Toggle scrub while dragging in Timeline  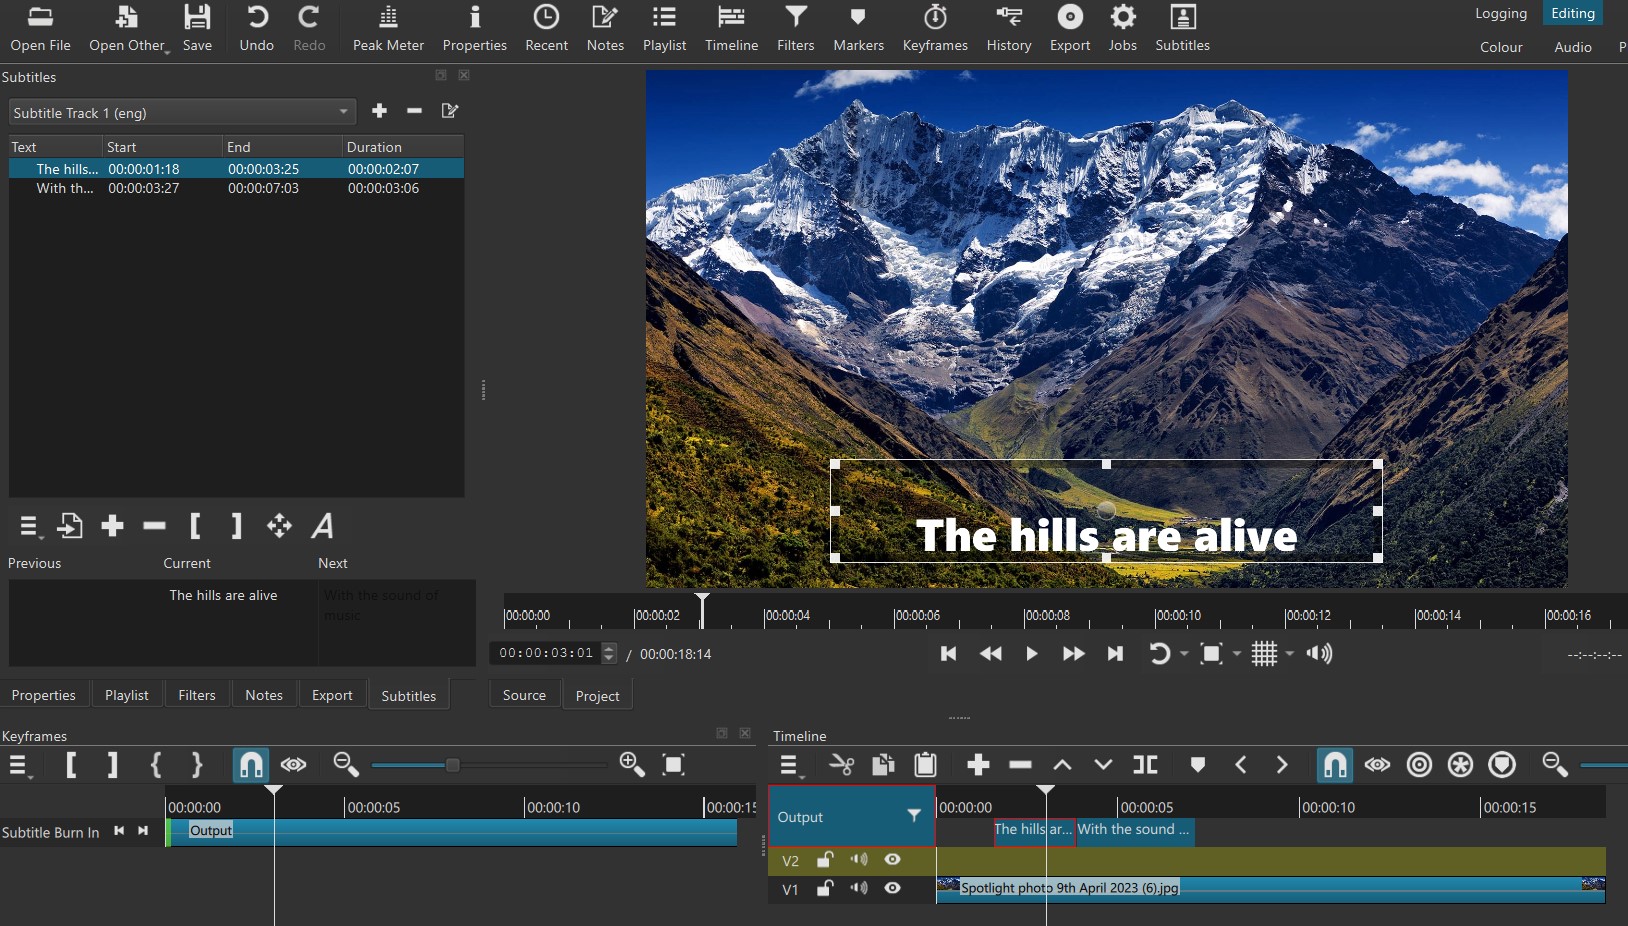(1377, 765)
